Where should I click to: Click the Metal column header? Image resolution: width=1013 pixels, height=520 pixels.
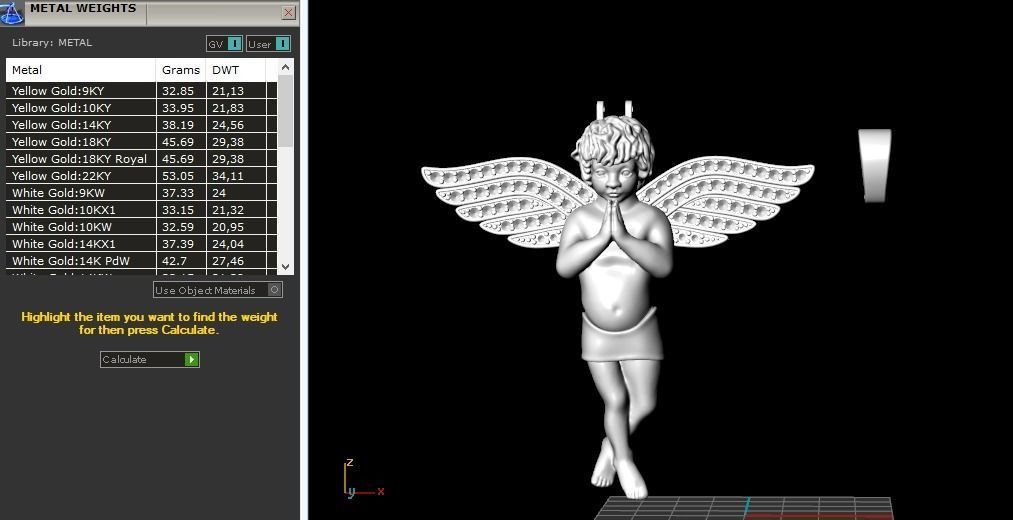pyautogui.click(x=81, y=70)
